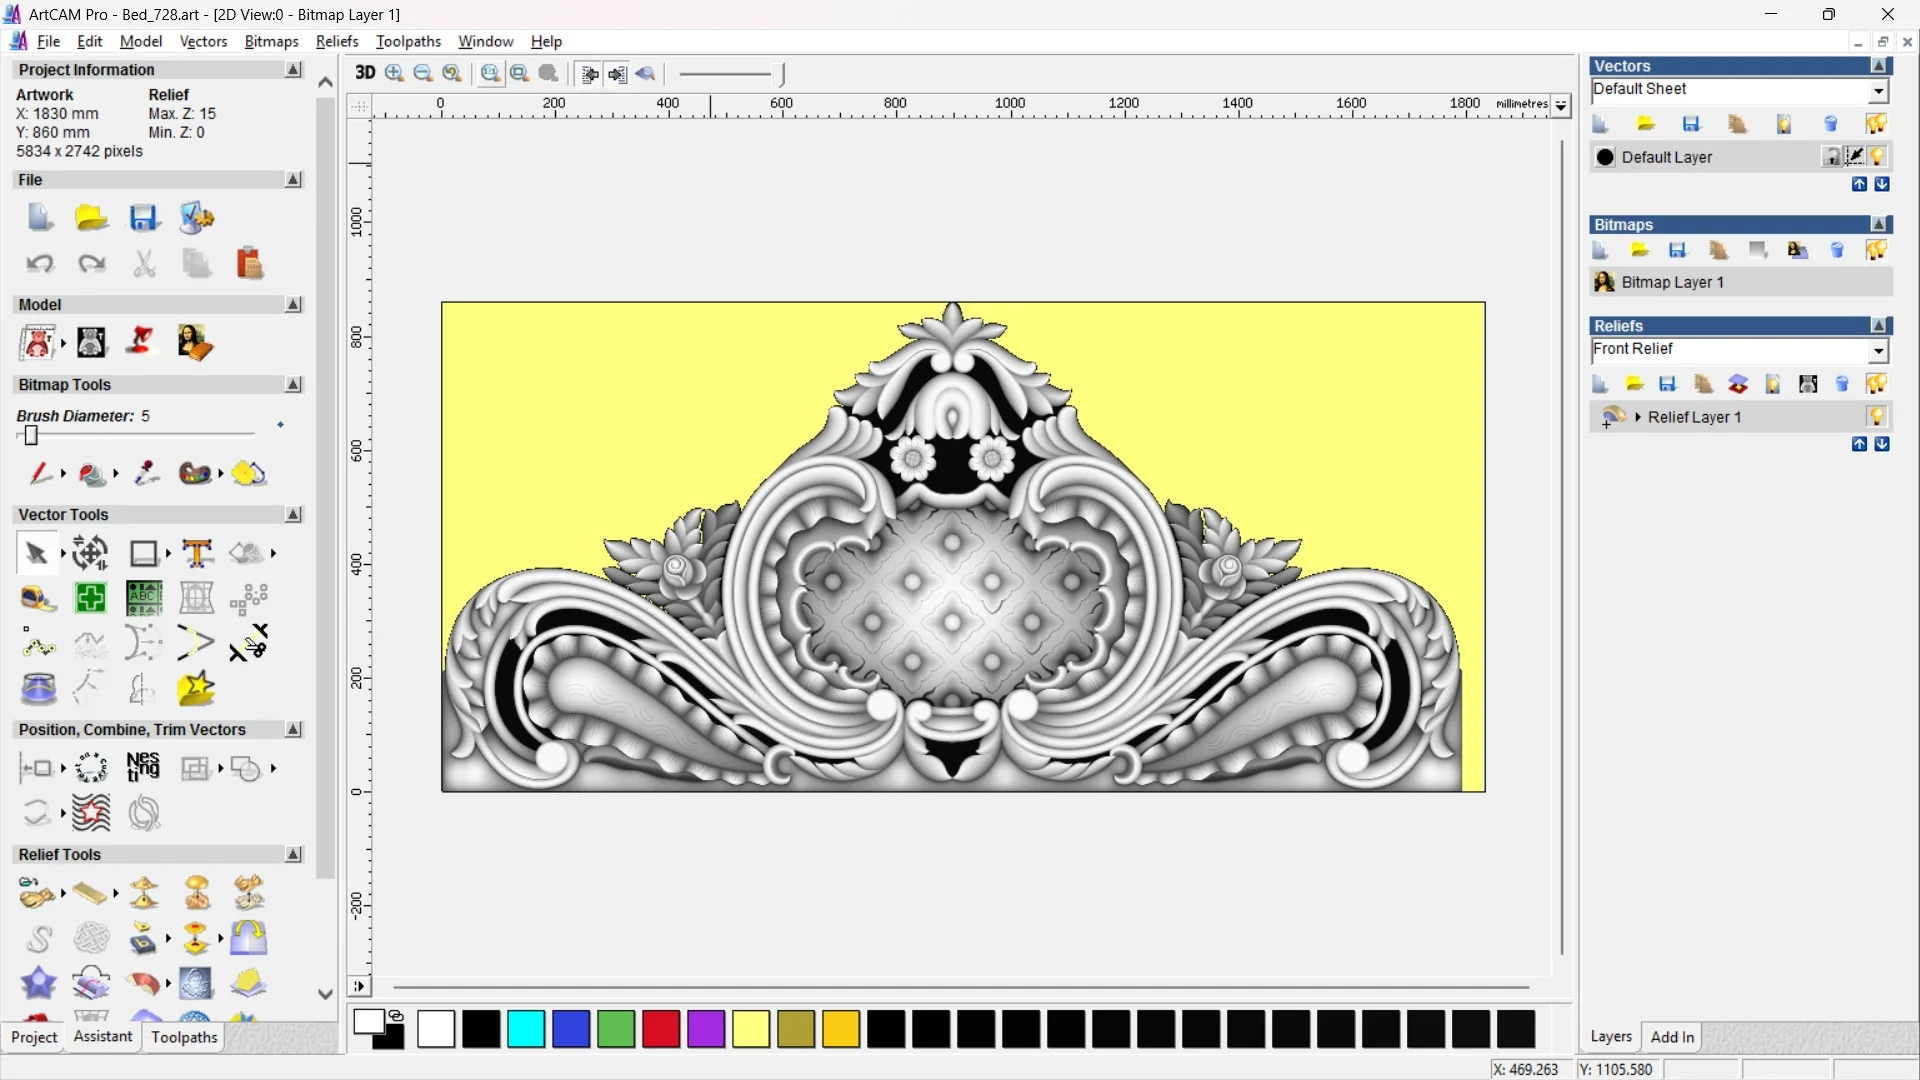Toggle Default Layer lock icon
1920x1080 pixels.
coord(1831,157)
